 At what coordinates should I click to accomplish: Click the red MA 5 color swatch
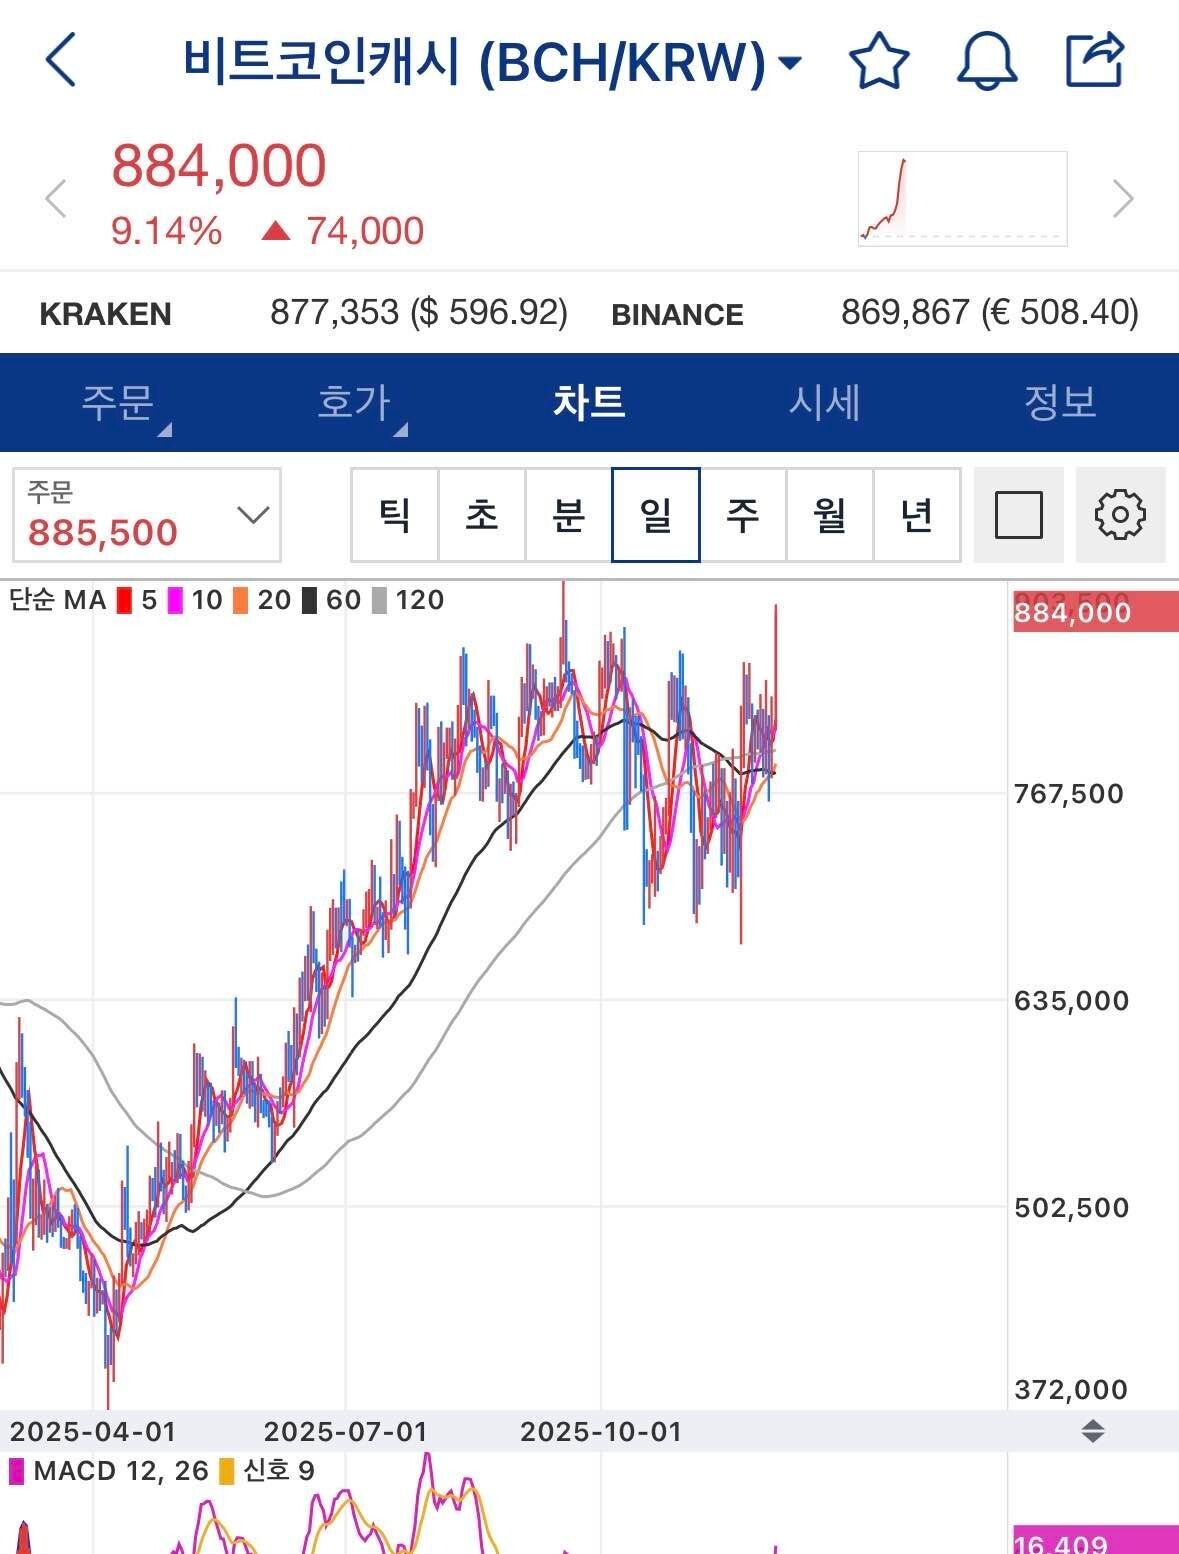125,600
